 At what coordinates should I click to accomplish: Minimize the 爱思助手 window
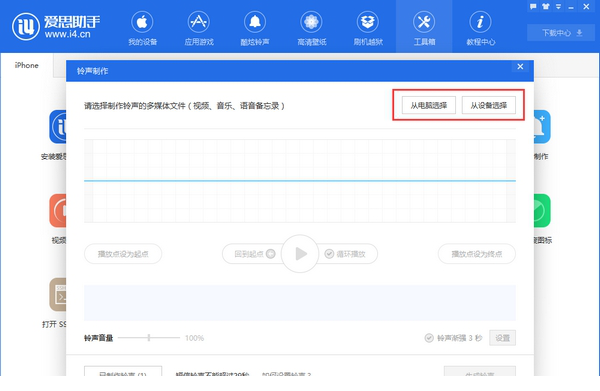(x=571, y=7)
